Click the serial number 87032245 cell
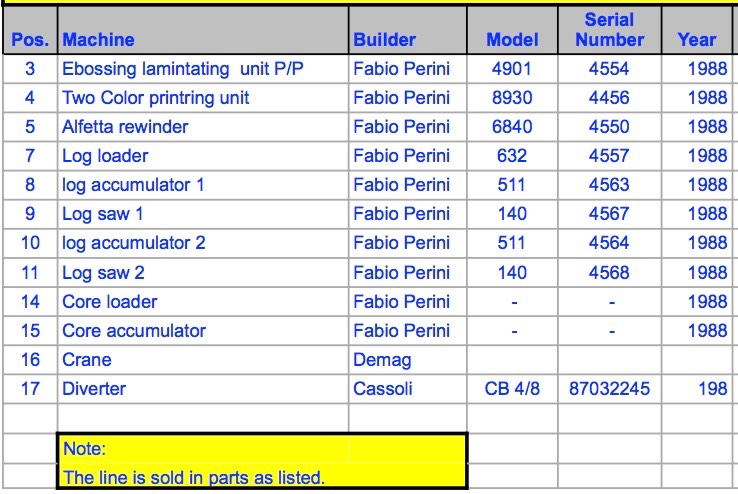 pos(610,389)
